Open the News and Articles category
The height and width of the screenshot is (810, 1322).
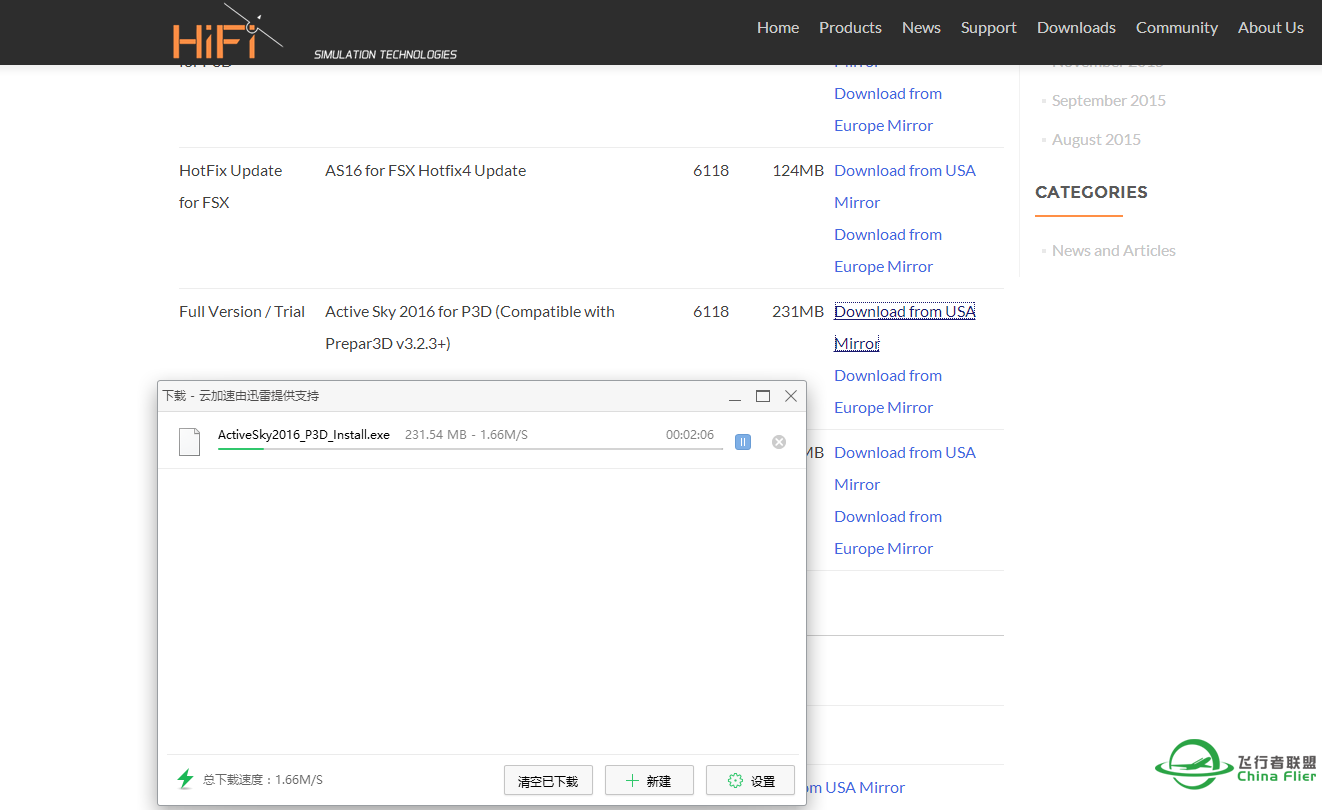[1114, 250]
